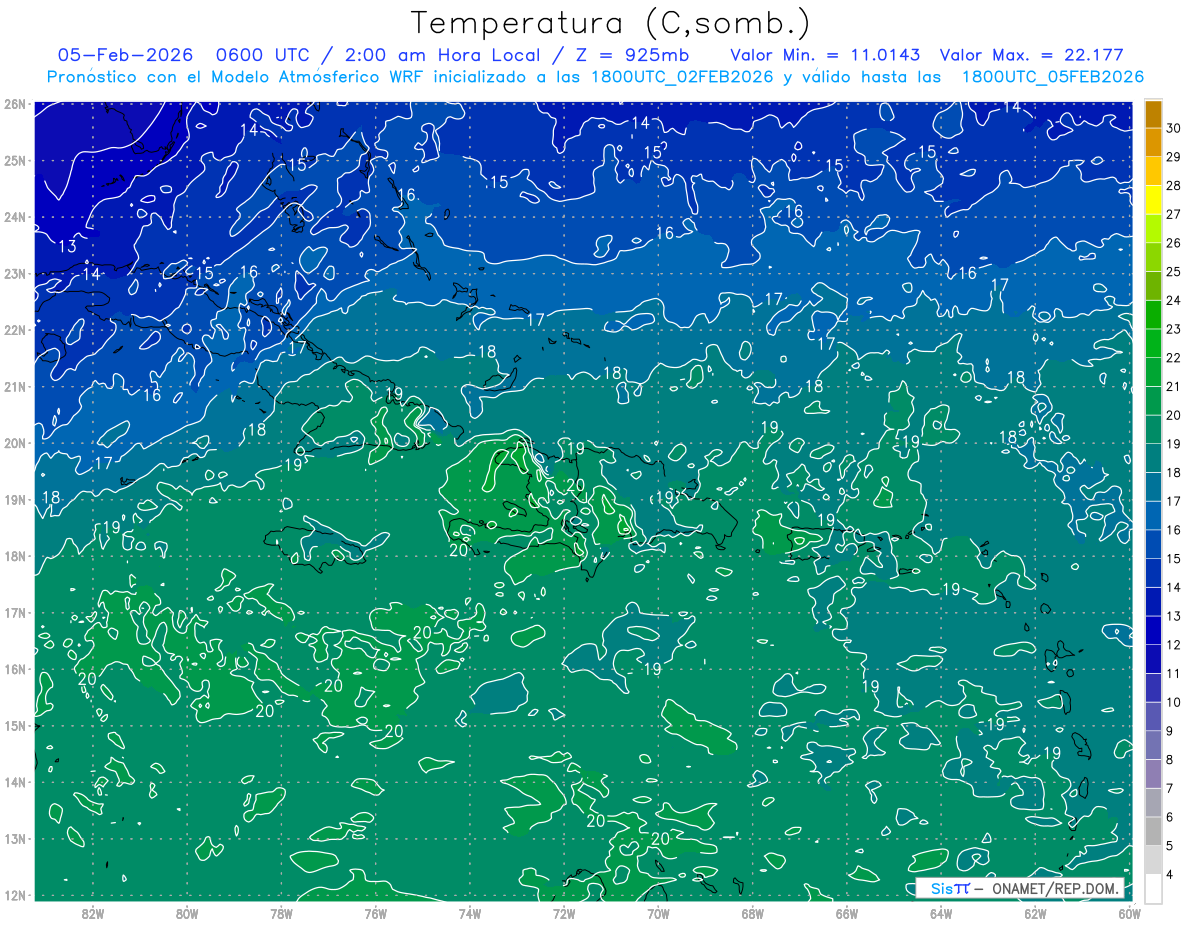This screenshot has width=1200, height=927.
Task: Click the 82W longitude axis label
Action: coord(93,913)
